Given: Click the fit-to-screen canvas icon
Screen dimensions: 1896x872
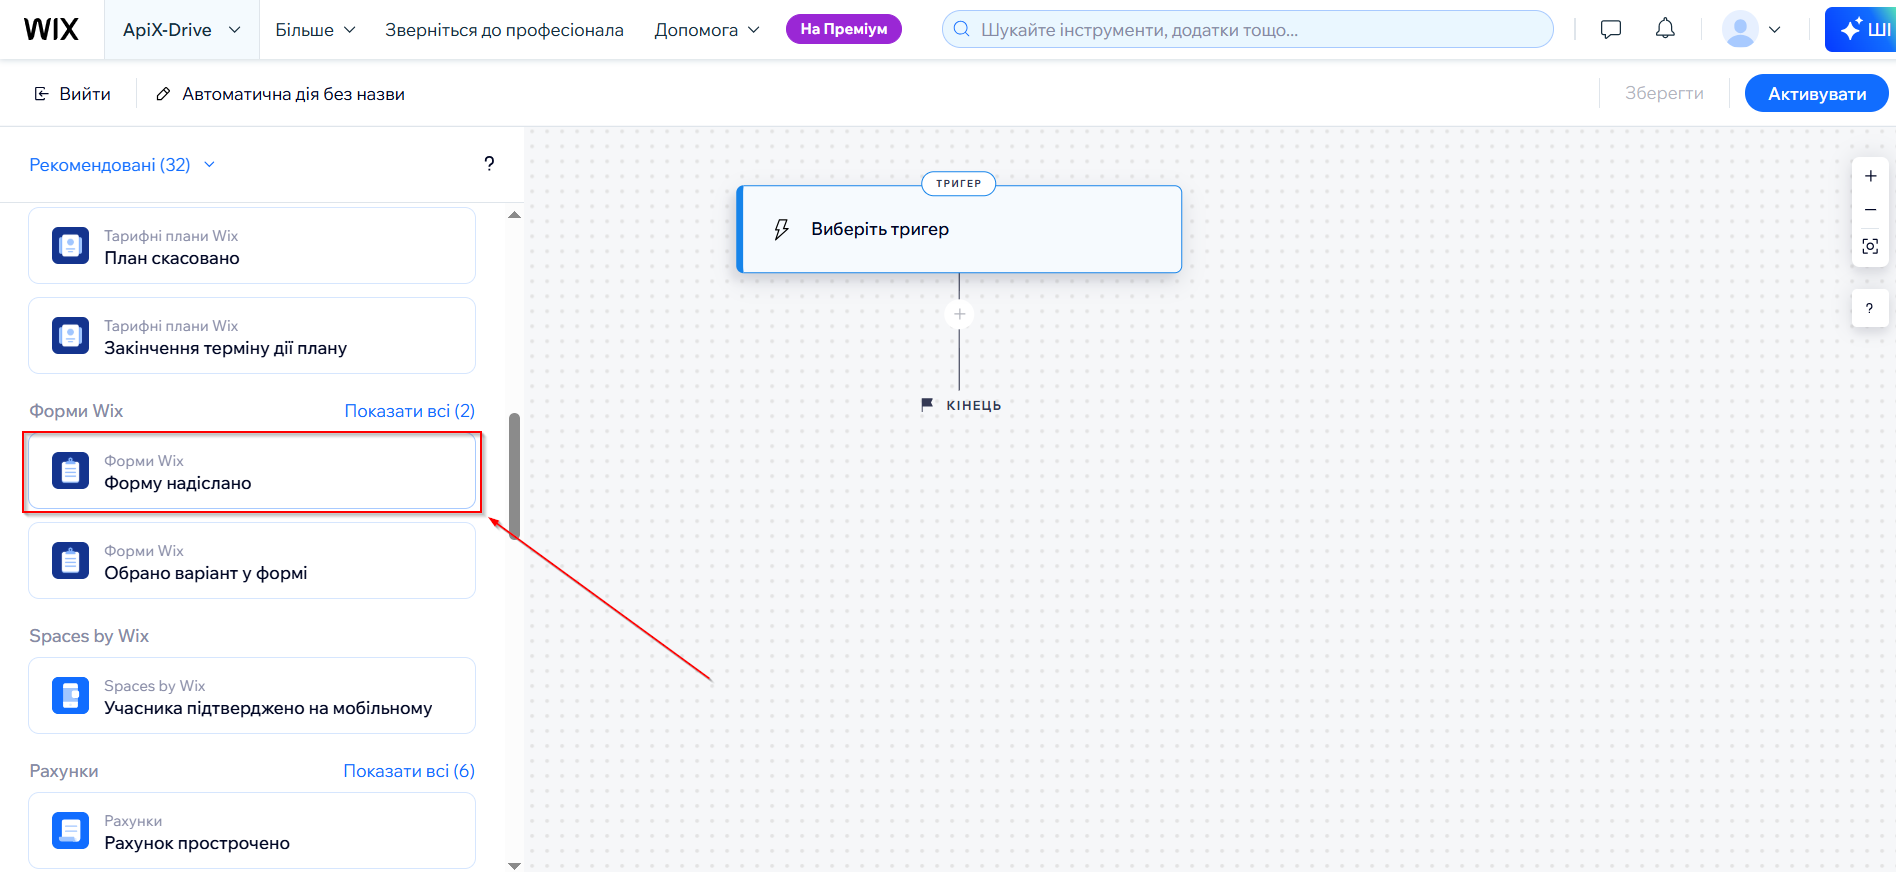Looking at the screenshot, I should point(1870,246).
